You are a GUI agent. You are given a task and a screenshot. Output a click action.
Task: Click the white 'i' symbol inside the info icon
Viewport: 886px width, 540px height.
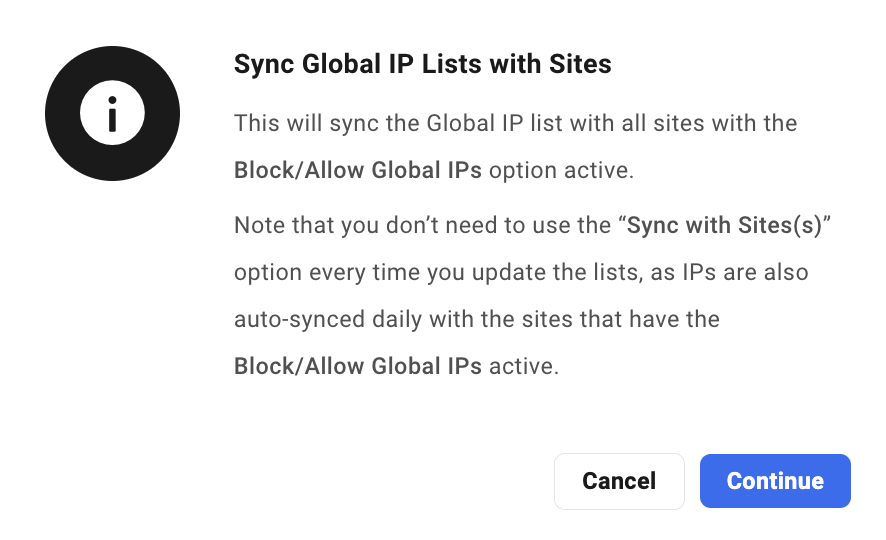(x=112, y=114)
